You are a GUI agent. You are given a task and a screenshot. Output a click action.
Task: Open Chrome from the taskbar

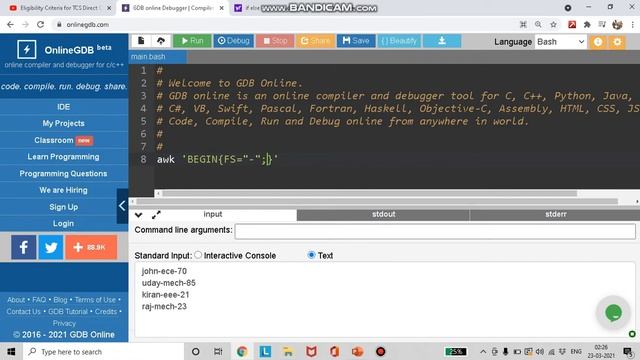click(242, 351)
